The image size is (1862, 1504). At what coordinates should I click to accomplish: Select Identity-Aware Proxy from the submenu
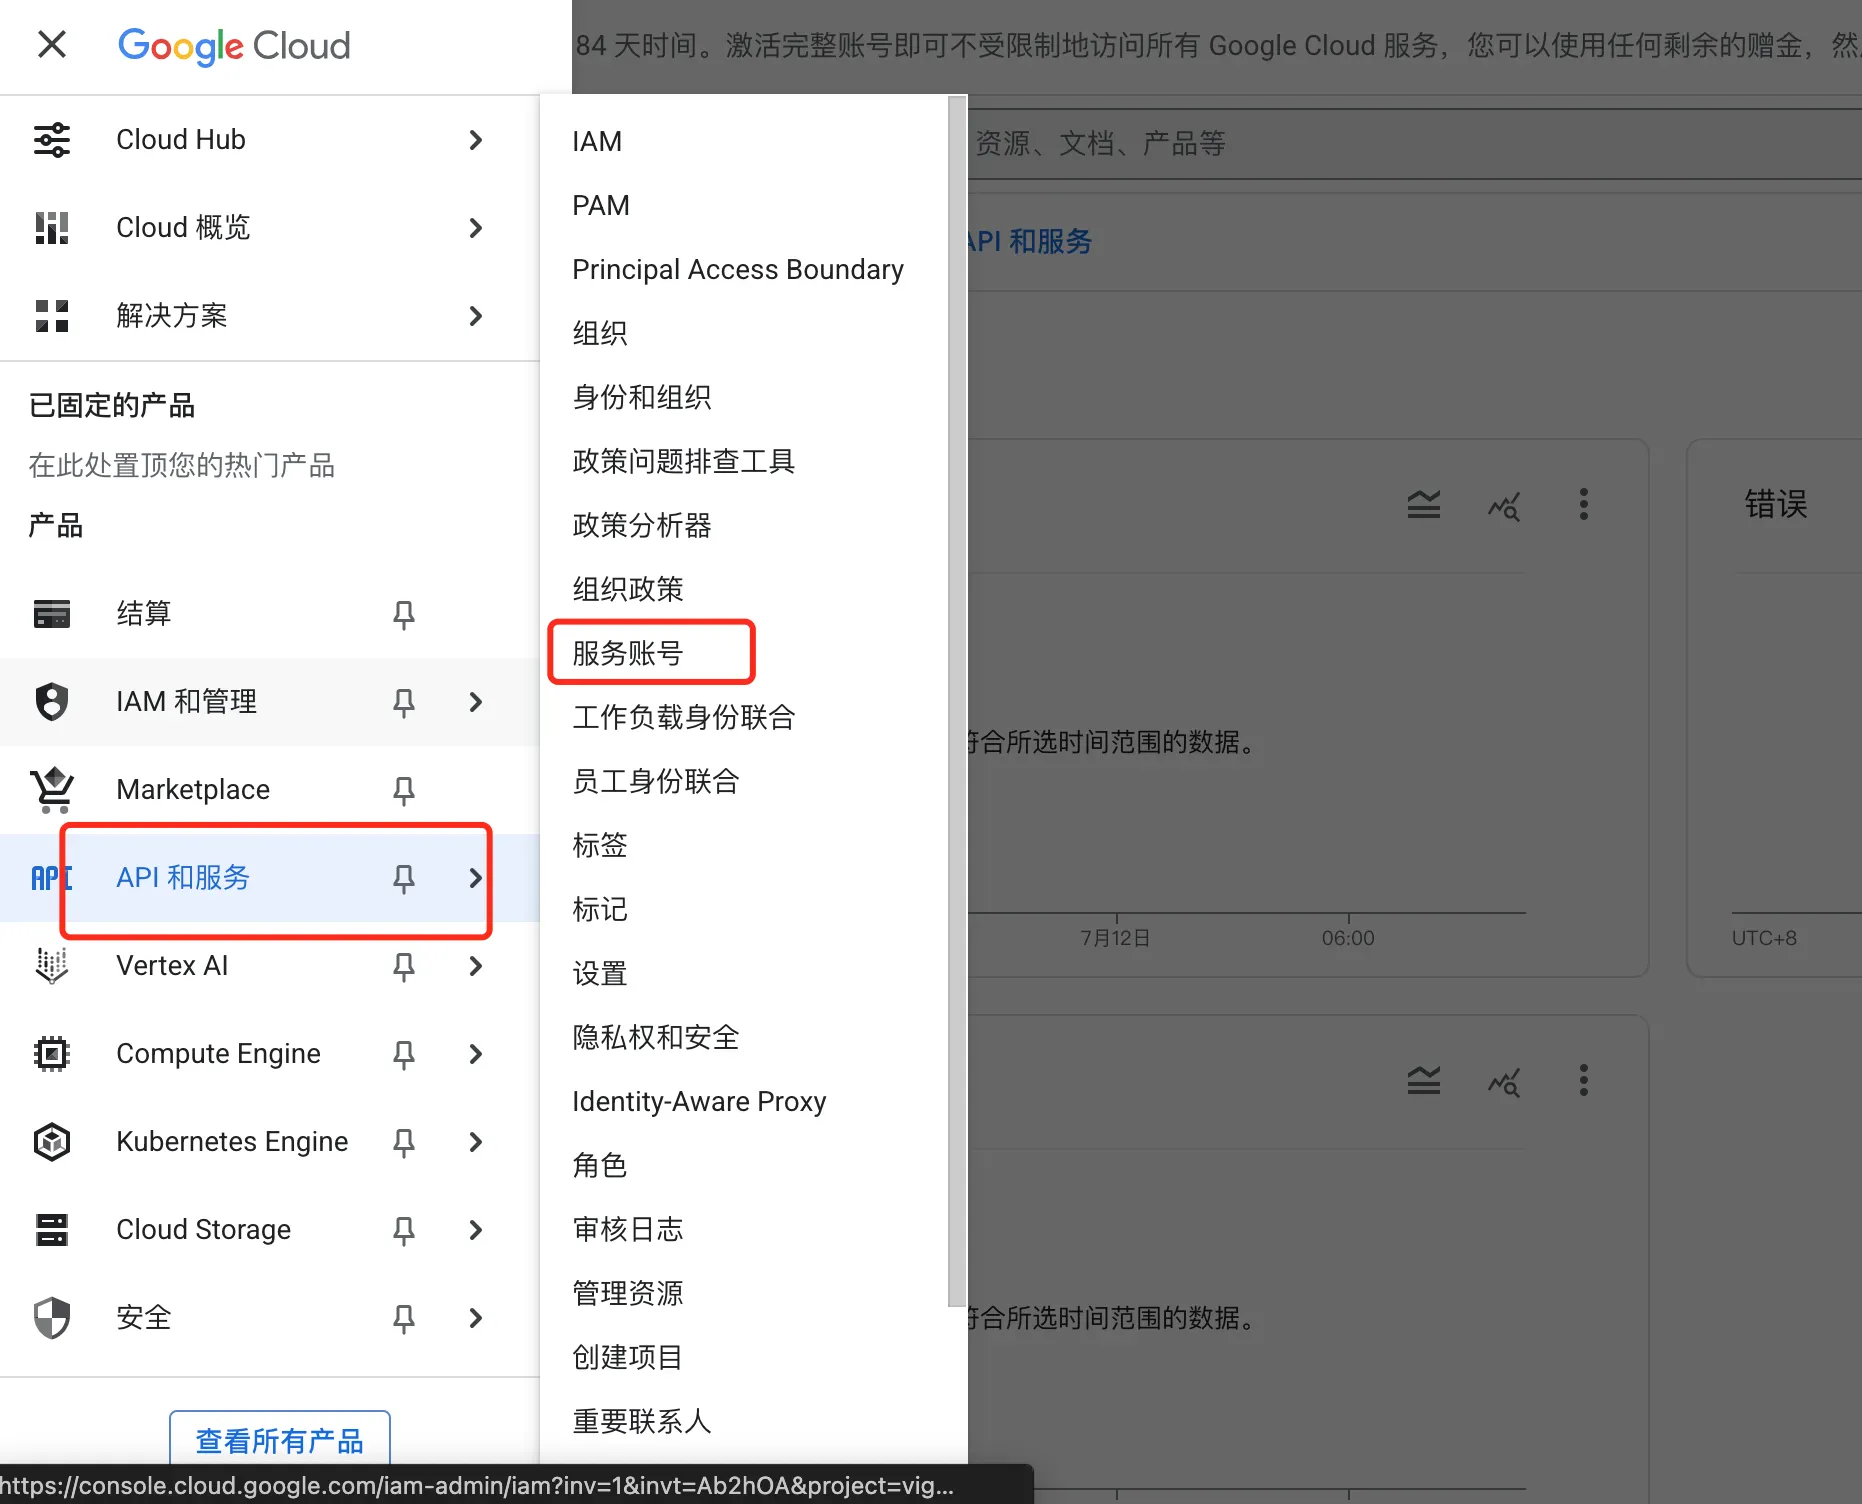pyautogui.click(x=699, y=1100)
